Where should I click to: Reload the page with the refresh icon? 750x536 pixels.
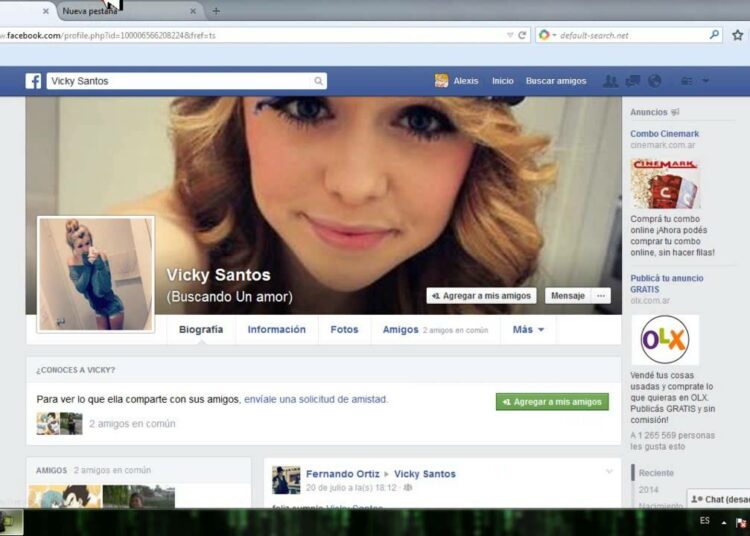[522, 35]
